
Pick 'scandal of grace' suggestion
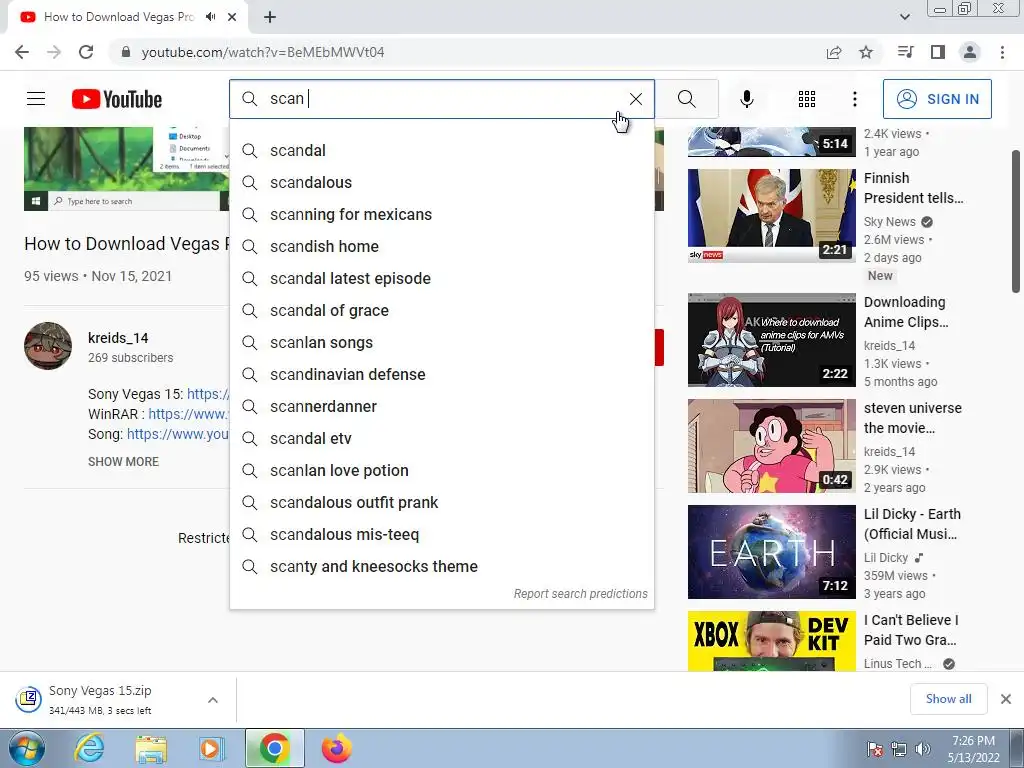[441, 311]
